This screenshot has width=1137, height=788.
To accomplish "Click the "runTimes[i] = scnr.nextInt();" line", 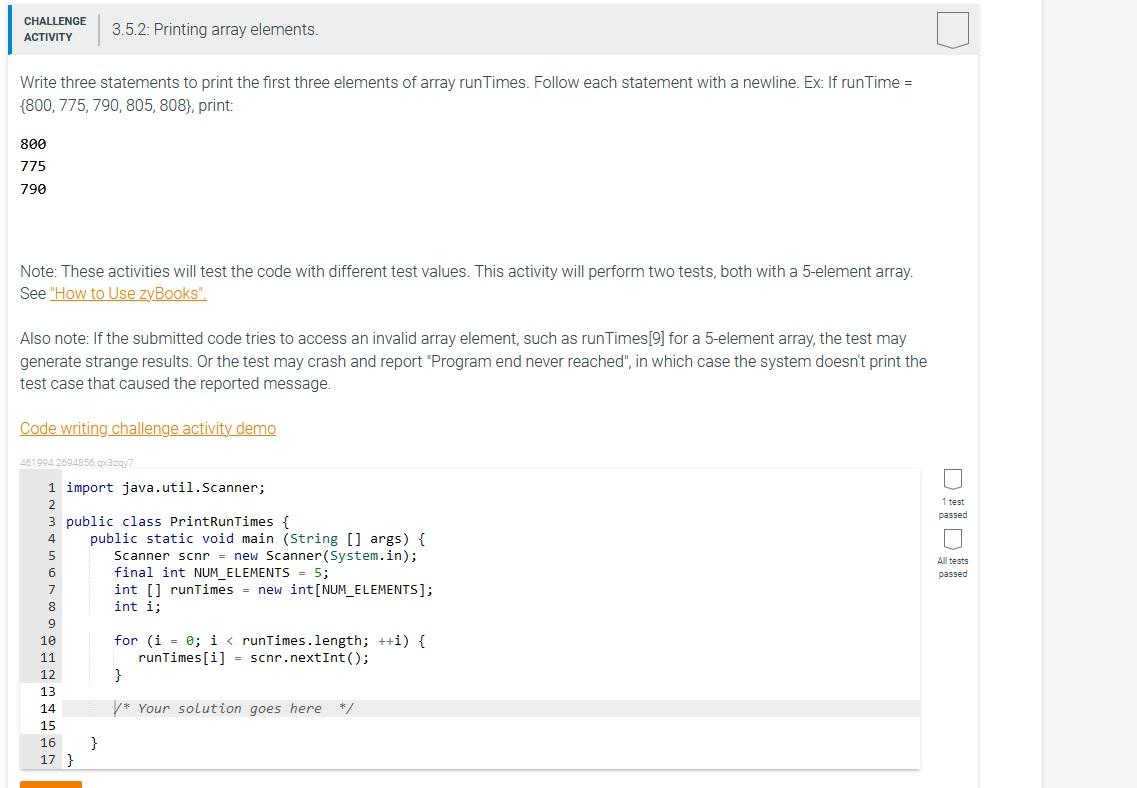I will [x=254, y=657].
